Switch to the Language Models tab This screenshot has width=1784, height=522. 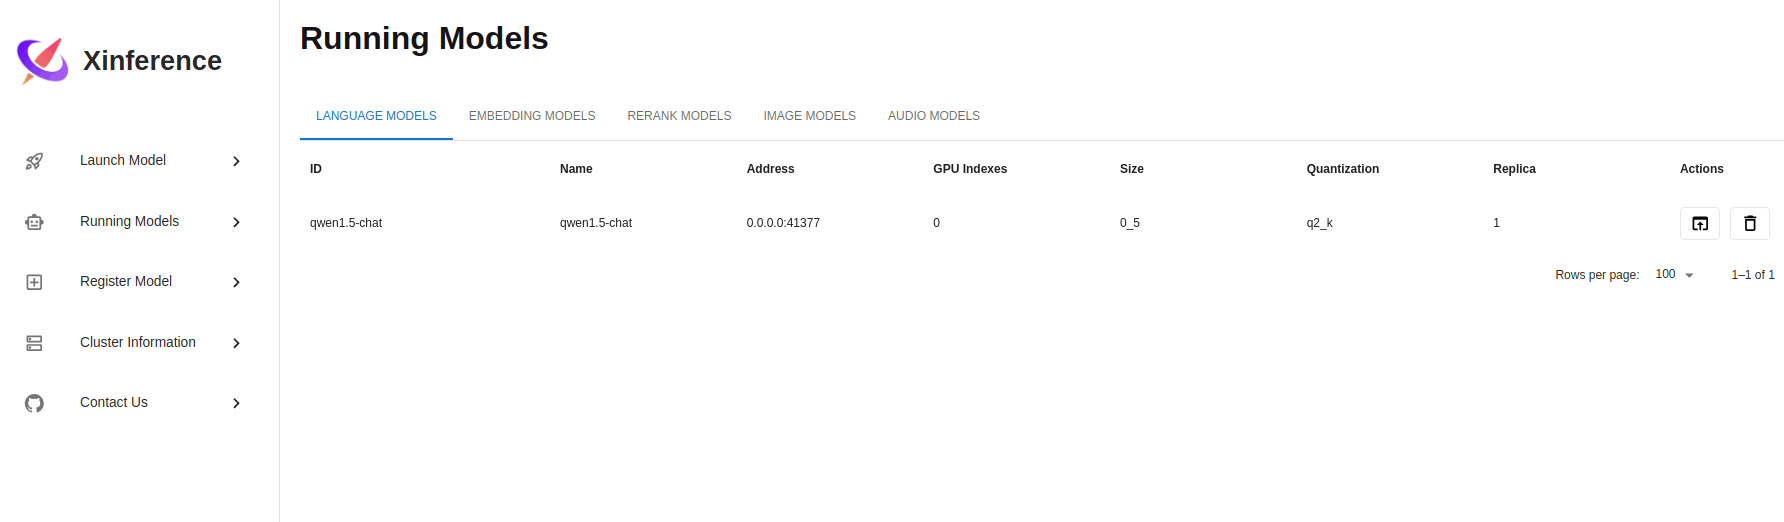[x=376, y=116]
